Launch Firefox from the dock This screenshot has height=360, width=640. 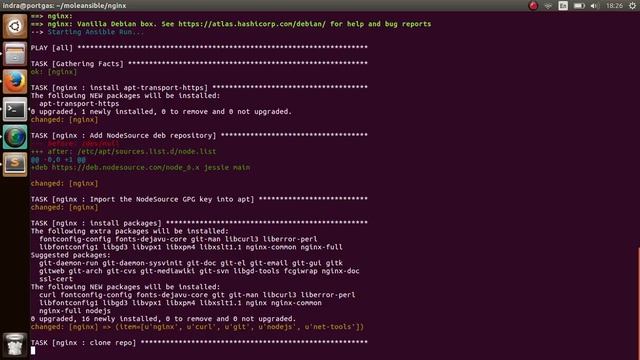click(15, 81)
